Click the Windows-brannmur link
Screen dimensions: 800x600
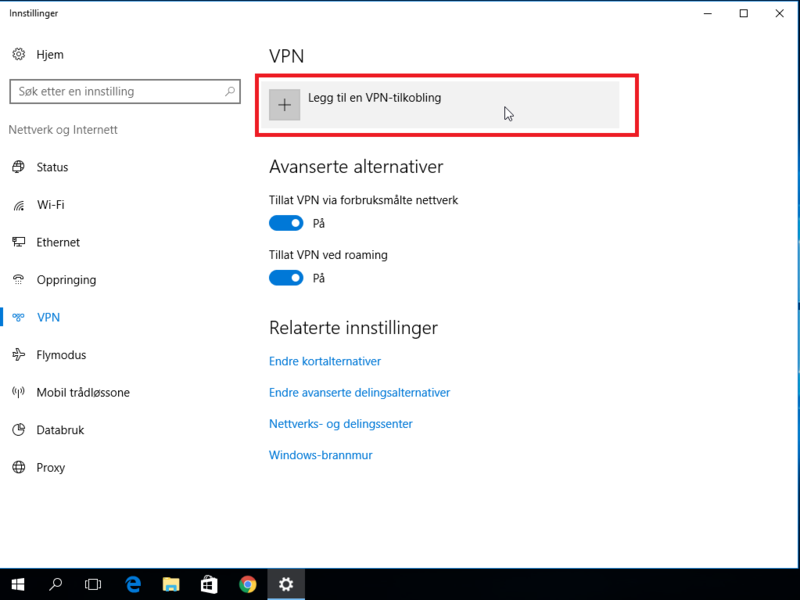point(320,455)
